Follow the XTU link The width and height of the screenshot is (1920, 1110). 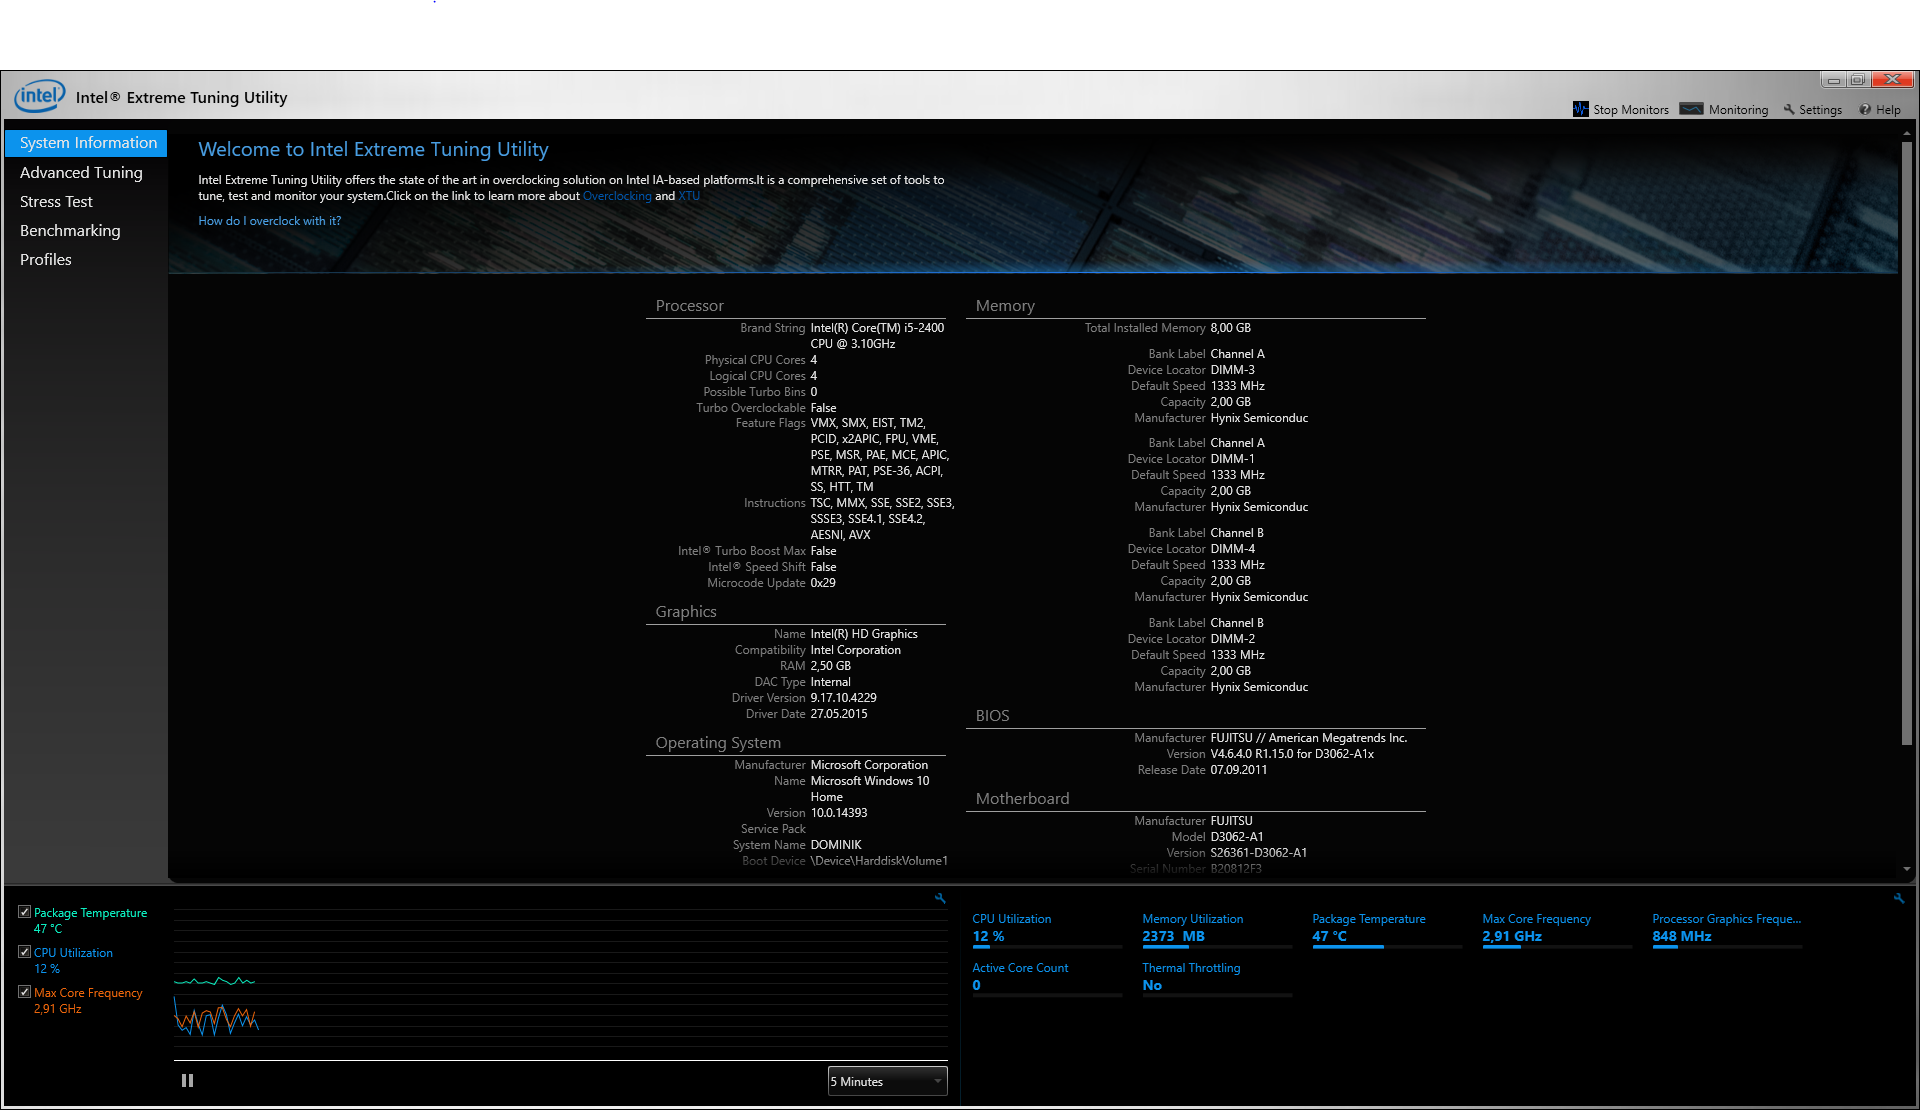[689, 196]
